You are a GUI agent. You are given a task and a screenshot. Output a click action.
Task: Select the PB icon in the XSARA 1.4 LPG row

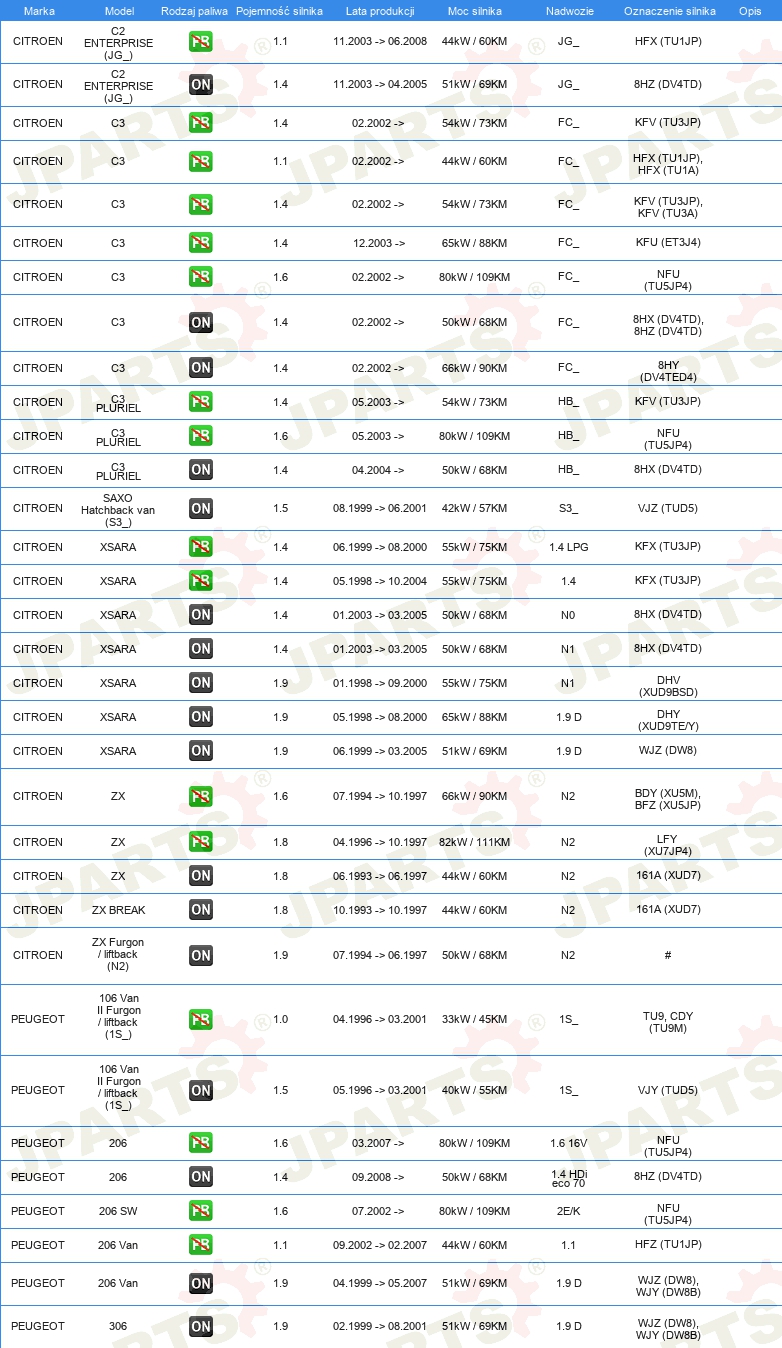(x=201, y=547)
